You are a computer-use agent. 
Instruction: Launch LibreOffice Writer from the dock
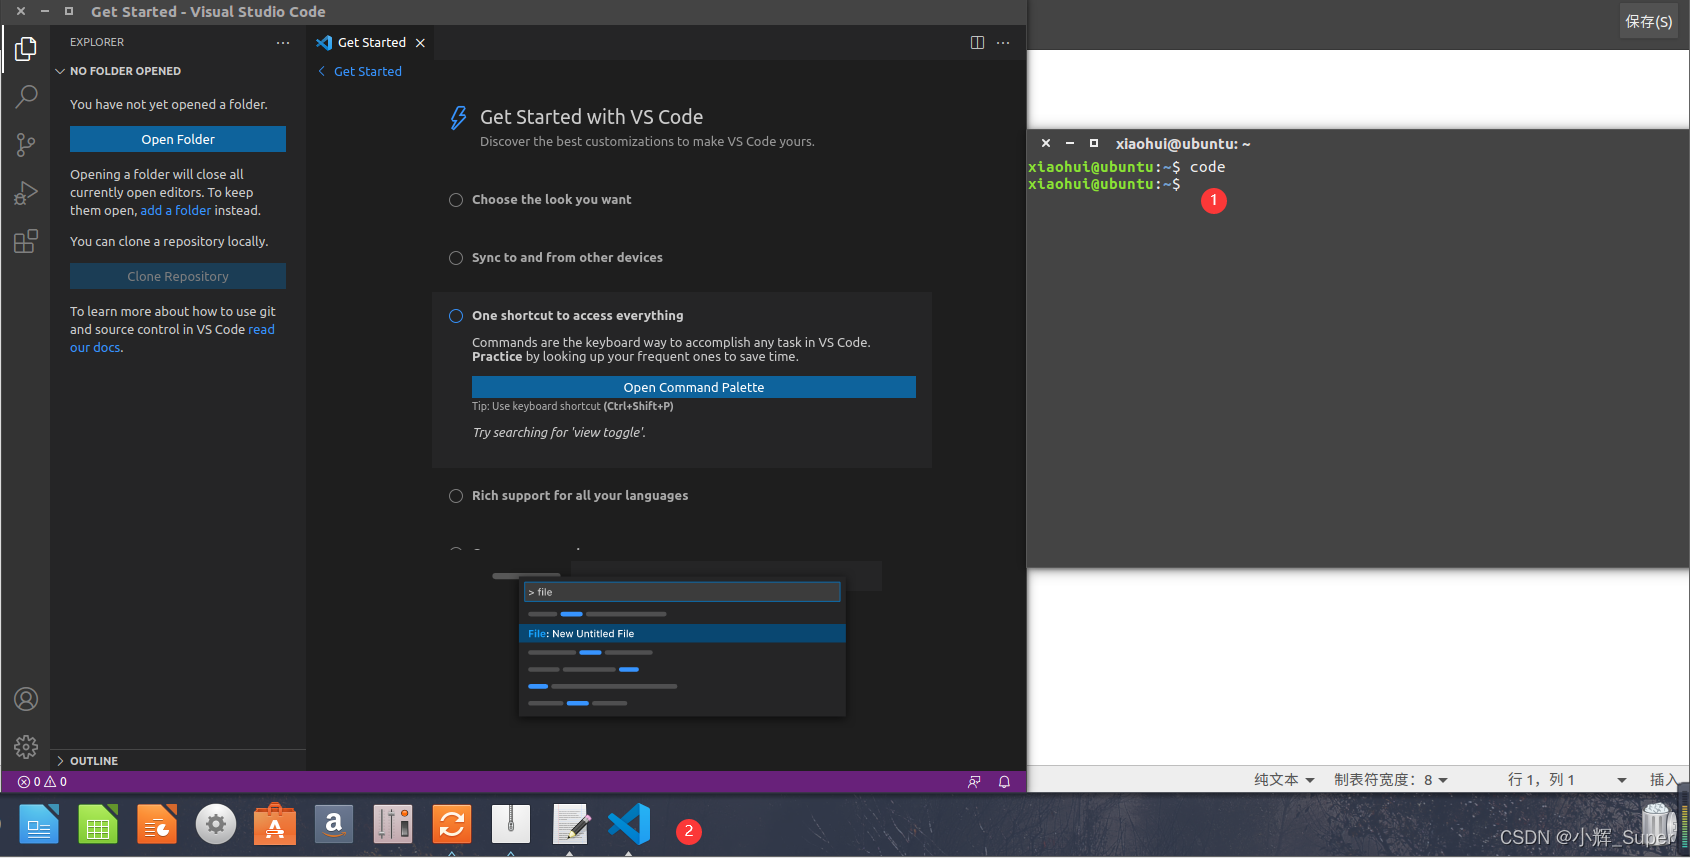tap(39, 825)
